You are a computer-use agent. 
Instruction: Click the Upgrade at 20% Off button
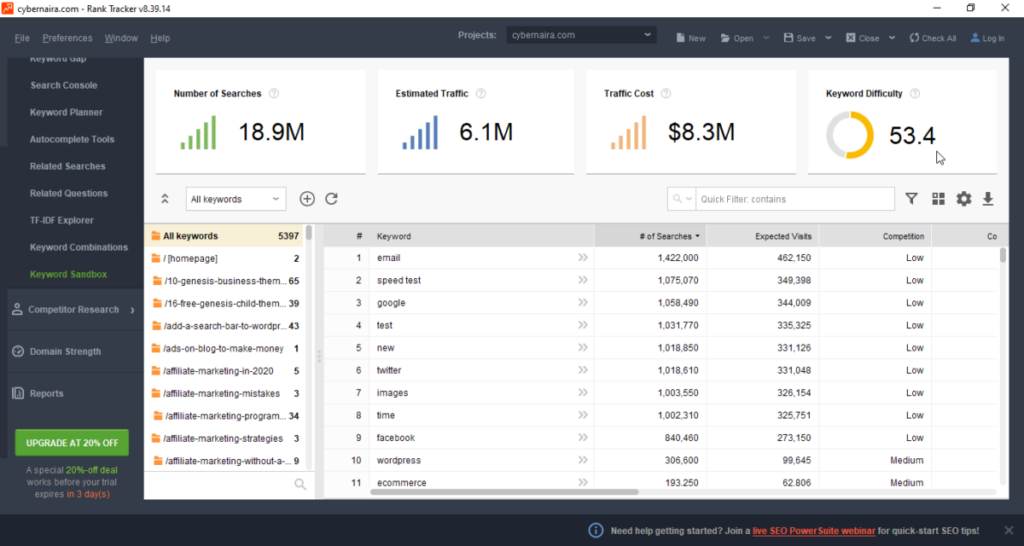point(72,442)
